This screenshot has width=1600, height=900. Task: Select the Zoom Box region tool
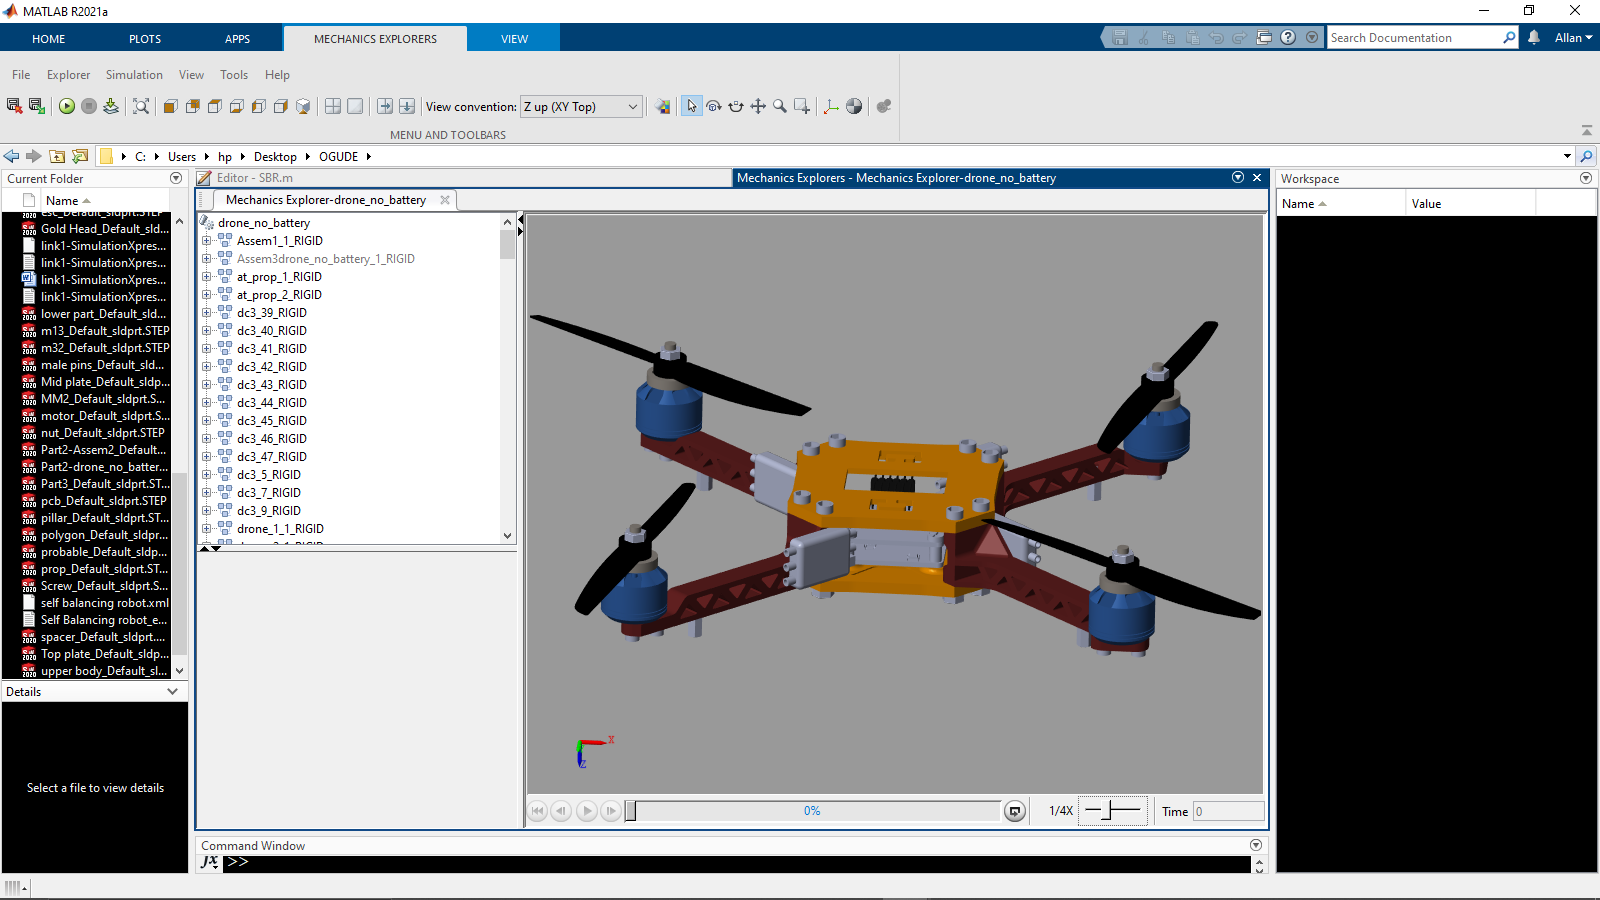tap(802, 106)
